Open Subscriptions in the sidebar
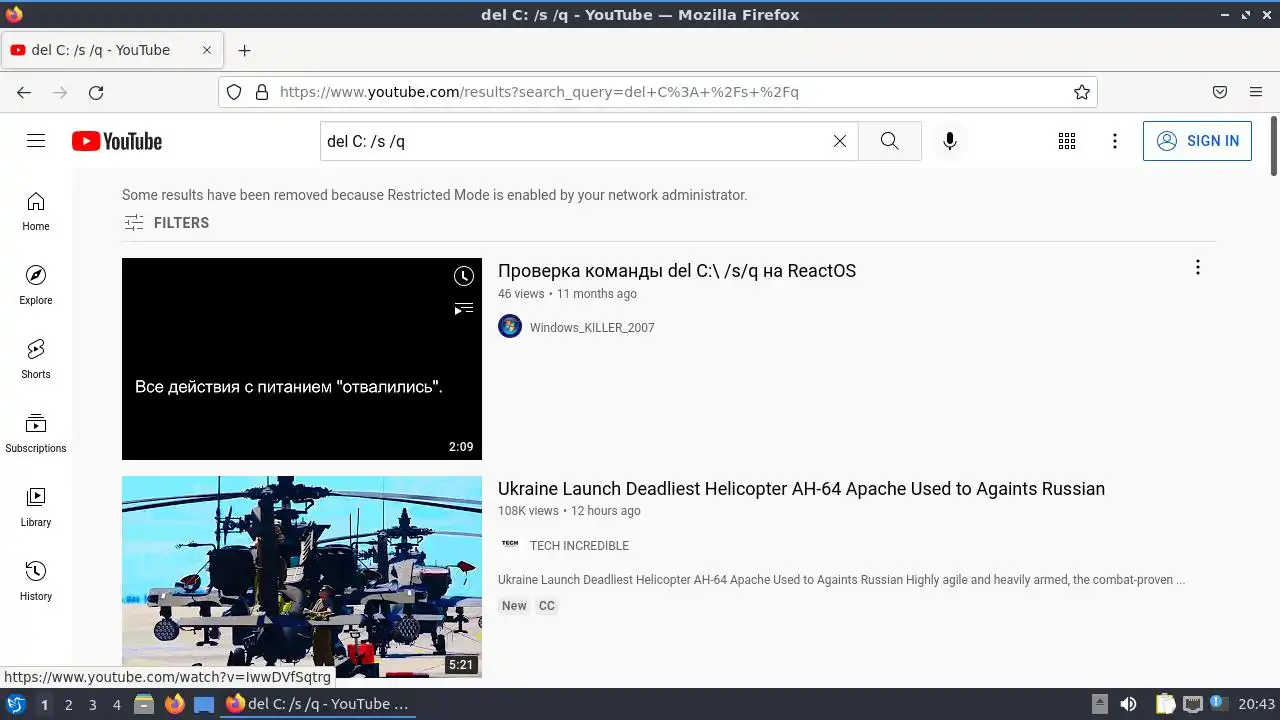The width and height of the screenshot is (1280, 720). tap(36, 433)
